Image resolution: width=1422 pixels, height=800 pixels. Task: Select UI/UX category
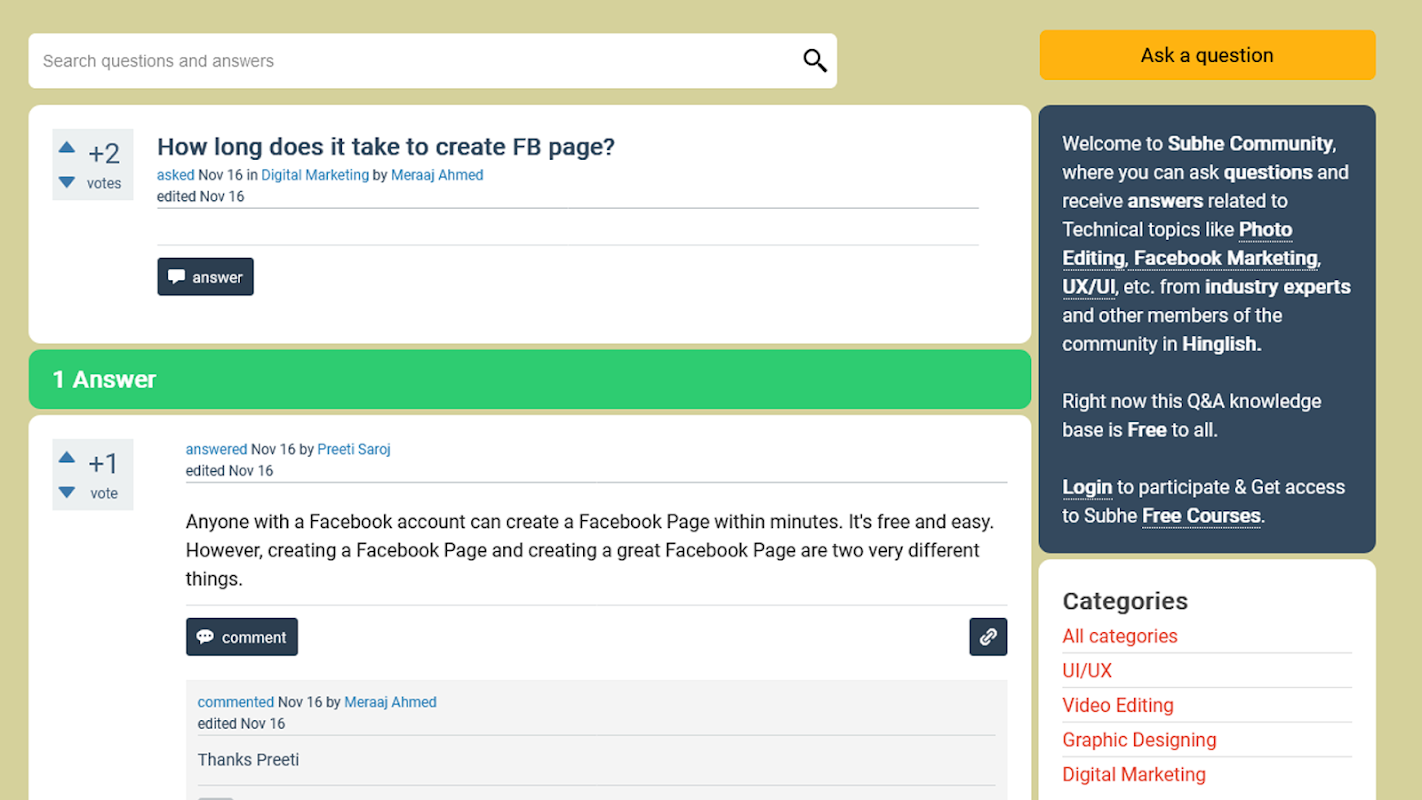[1087, 671]
